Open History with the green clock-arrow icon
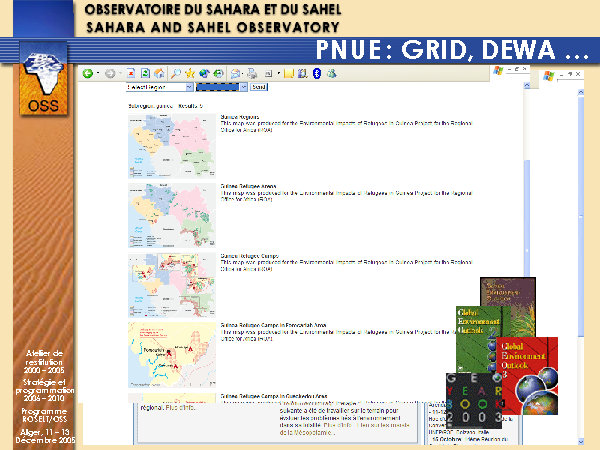 tap(218, 73)
